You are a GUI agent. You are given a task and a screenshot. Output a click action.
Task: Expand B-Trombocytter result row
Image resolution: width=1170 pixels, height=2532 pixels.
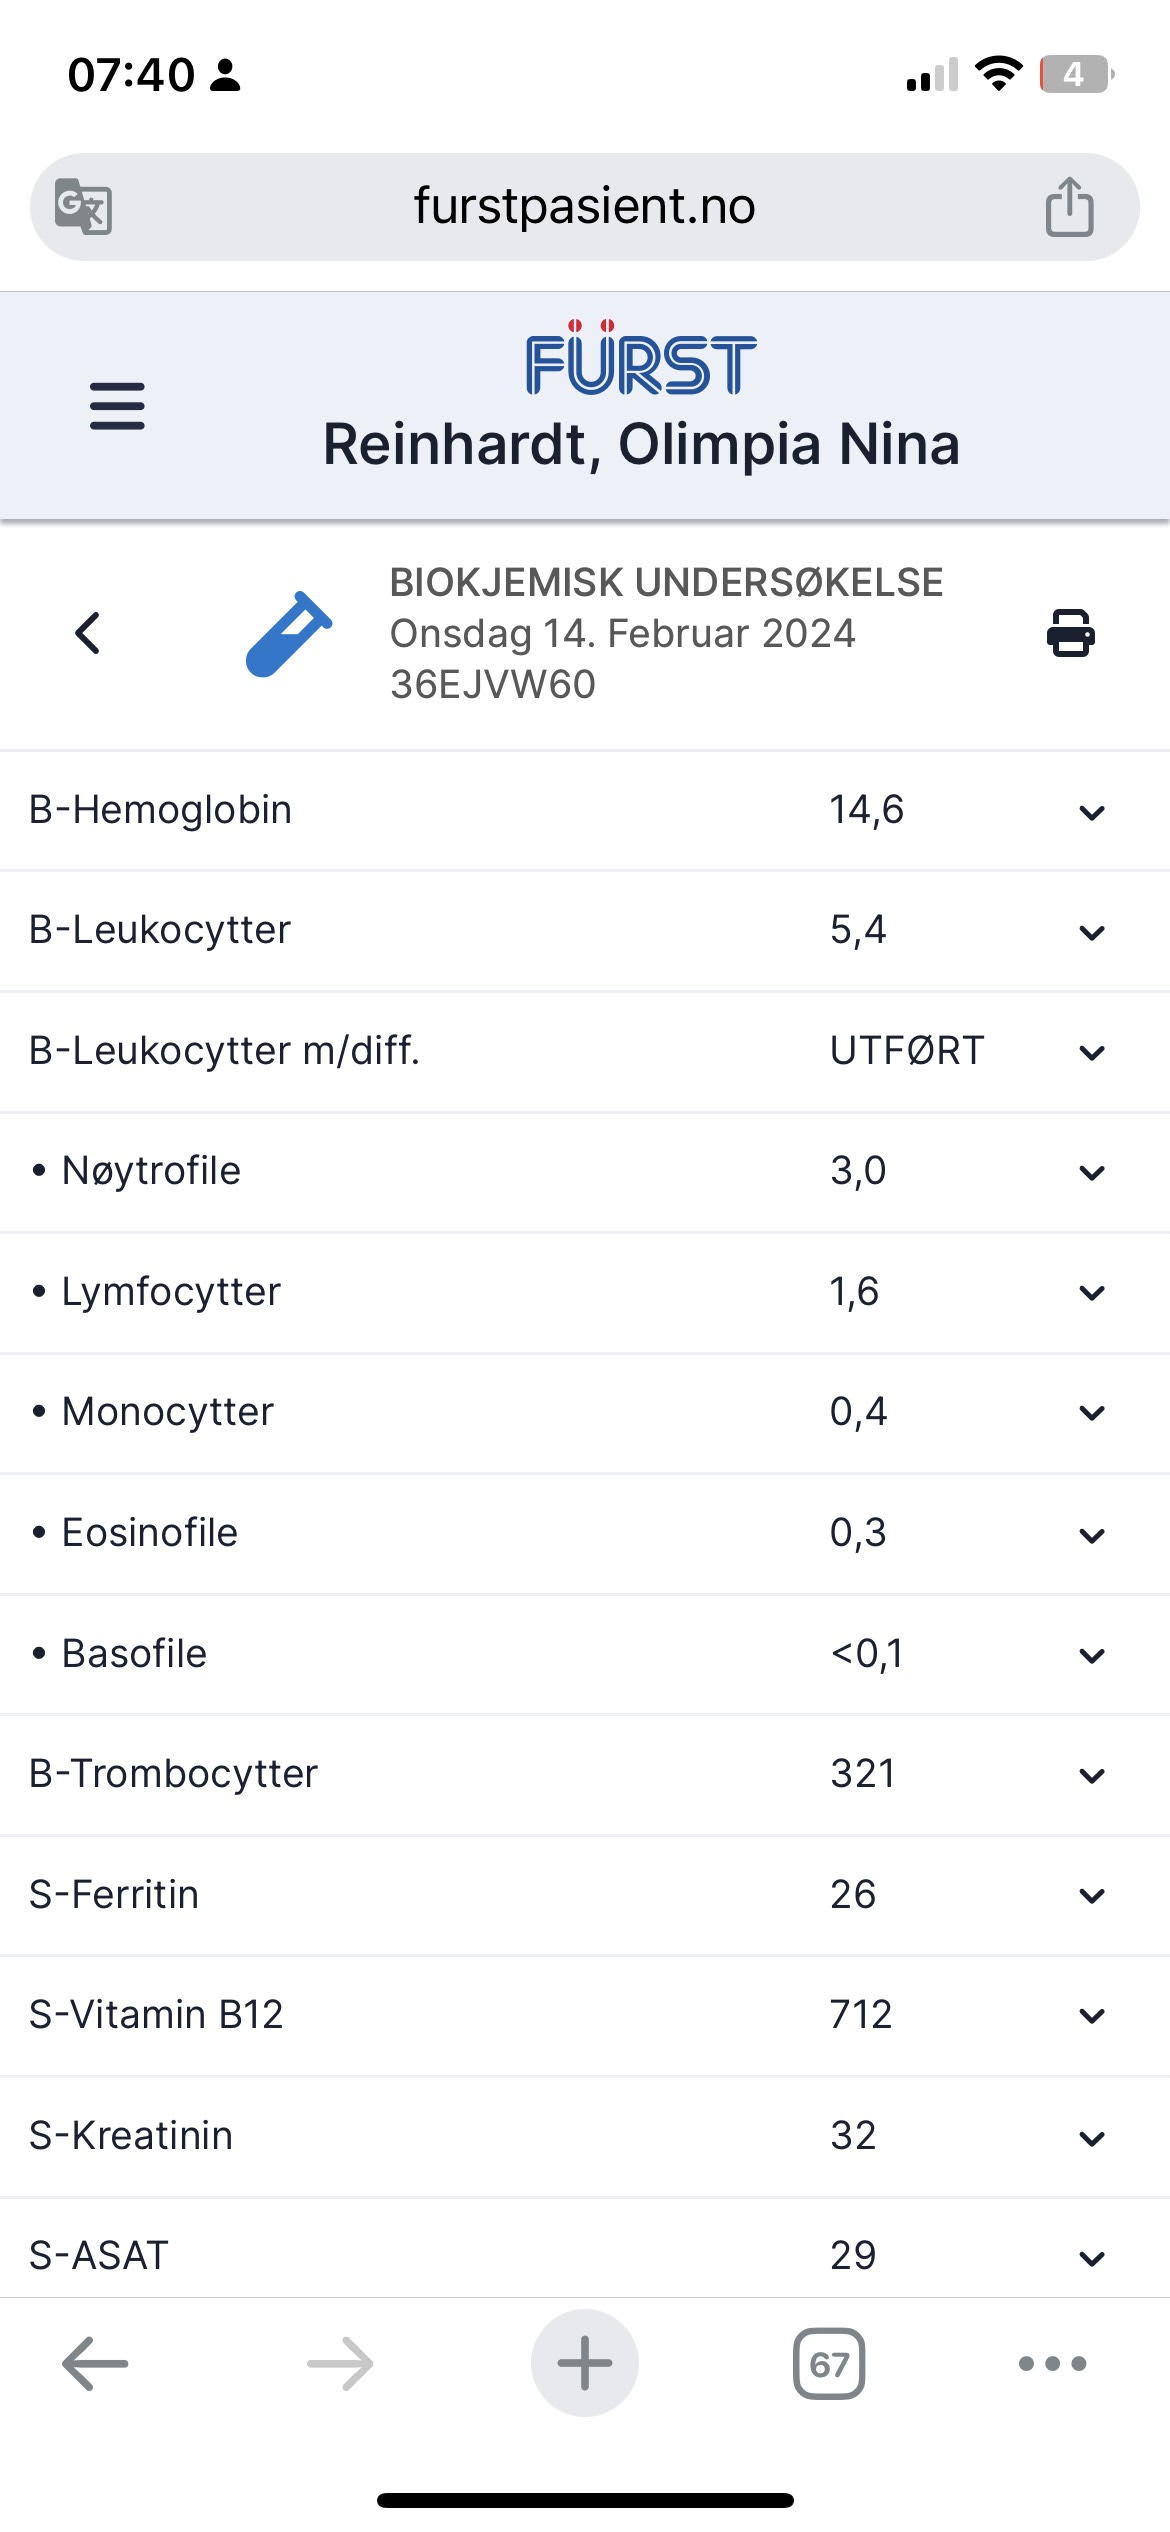(x=1092, y=1775)
